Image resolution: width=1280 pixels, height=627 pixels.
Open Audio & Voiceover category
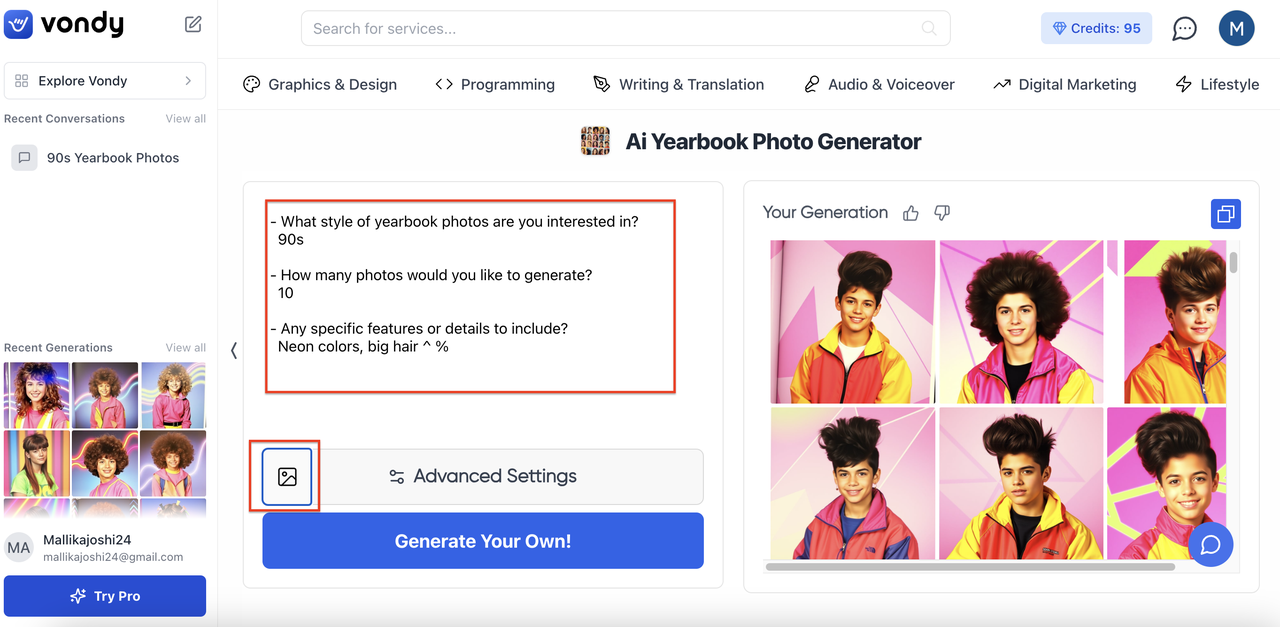[x=879, y=84]
